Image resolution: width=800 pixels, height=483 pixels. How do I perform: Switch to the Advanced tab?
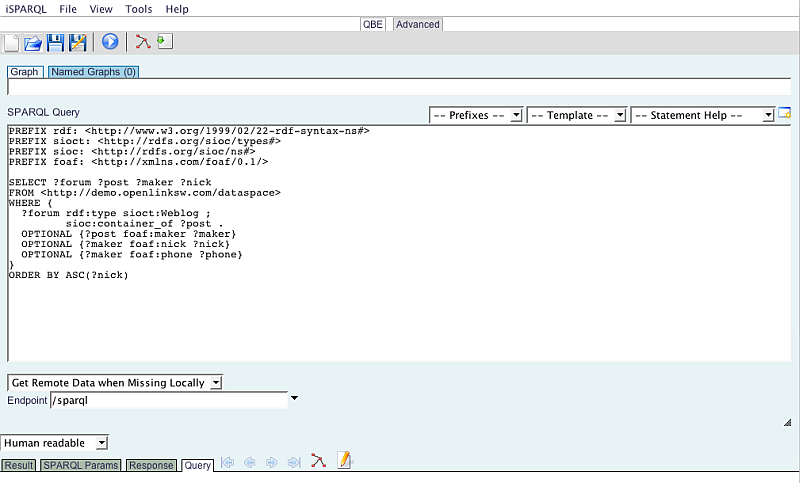pyautogui.click(x=417, y=24)
